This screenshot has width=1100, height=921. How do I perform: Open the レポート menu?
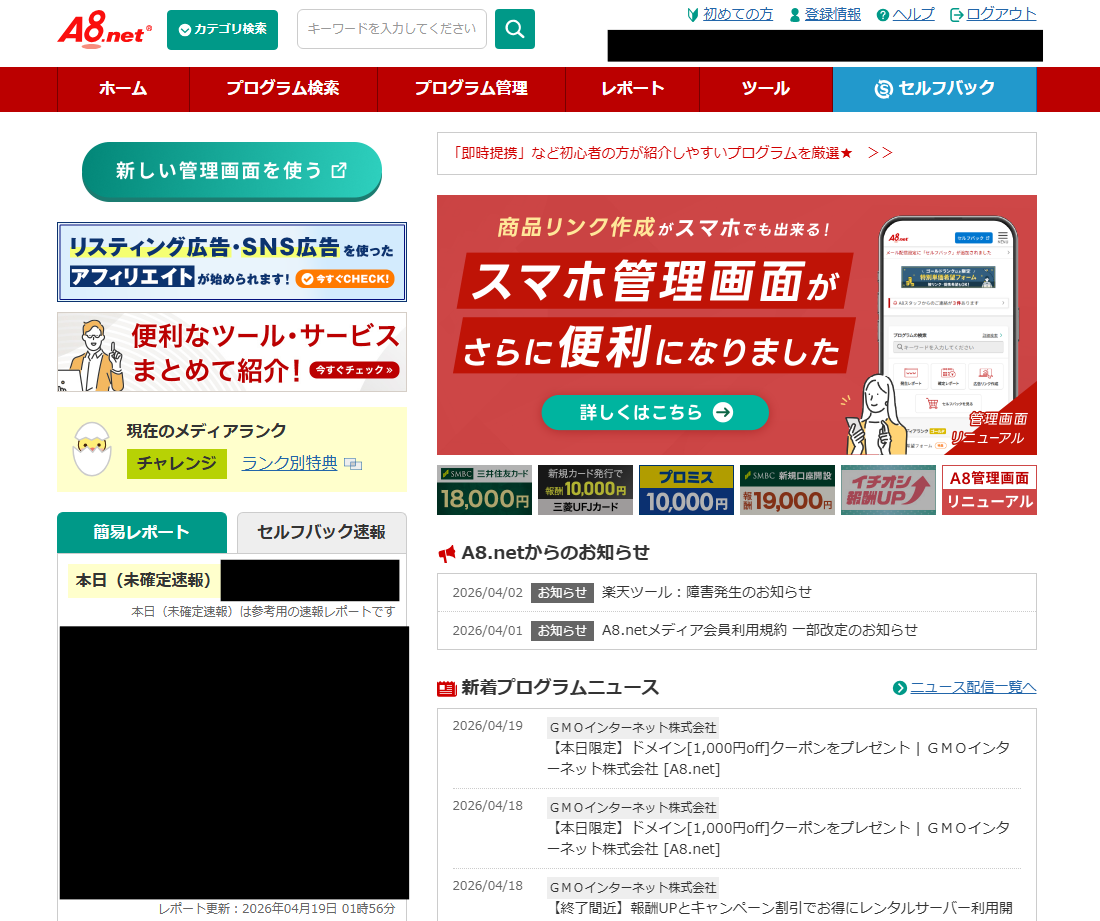coord(633,89)
